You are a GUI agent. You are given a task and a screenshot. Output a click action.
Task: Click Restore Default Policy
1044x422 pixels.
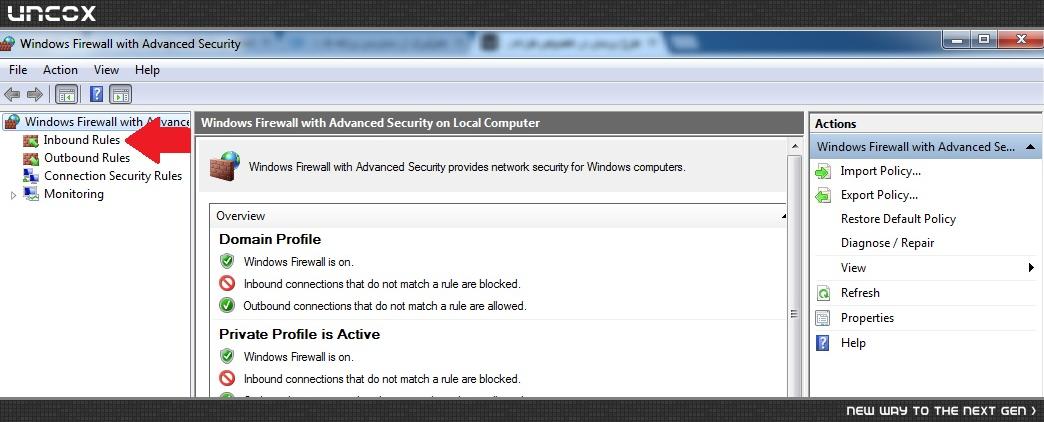tap(898, 219)
